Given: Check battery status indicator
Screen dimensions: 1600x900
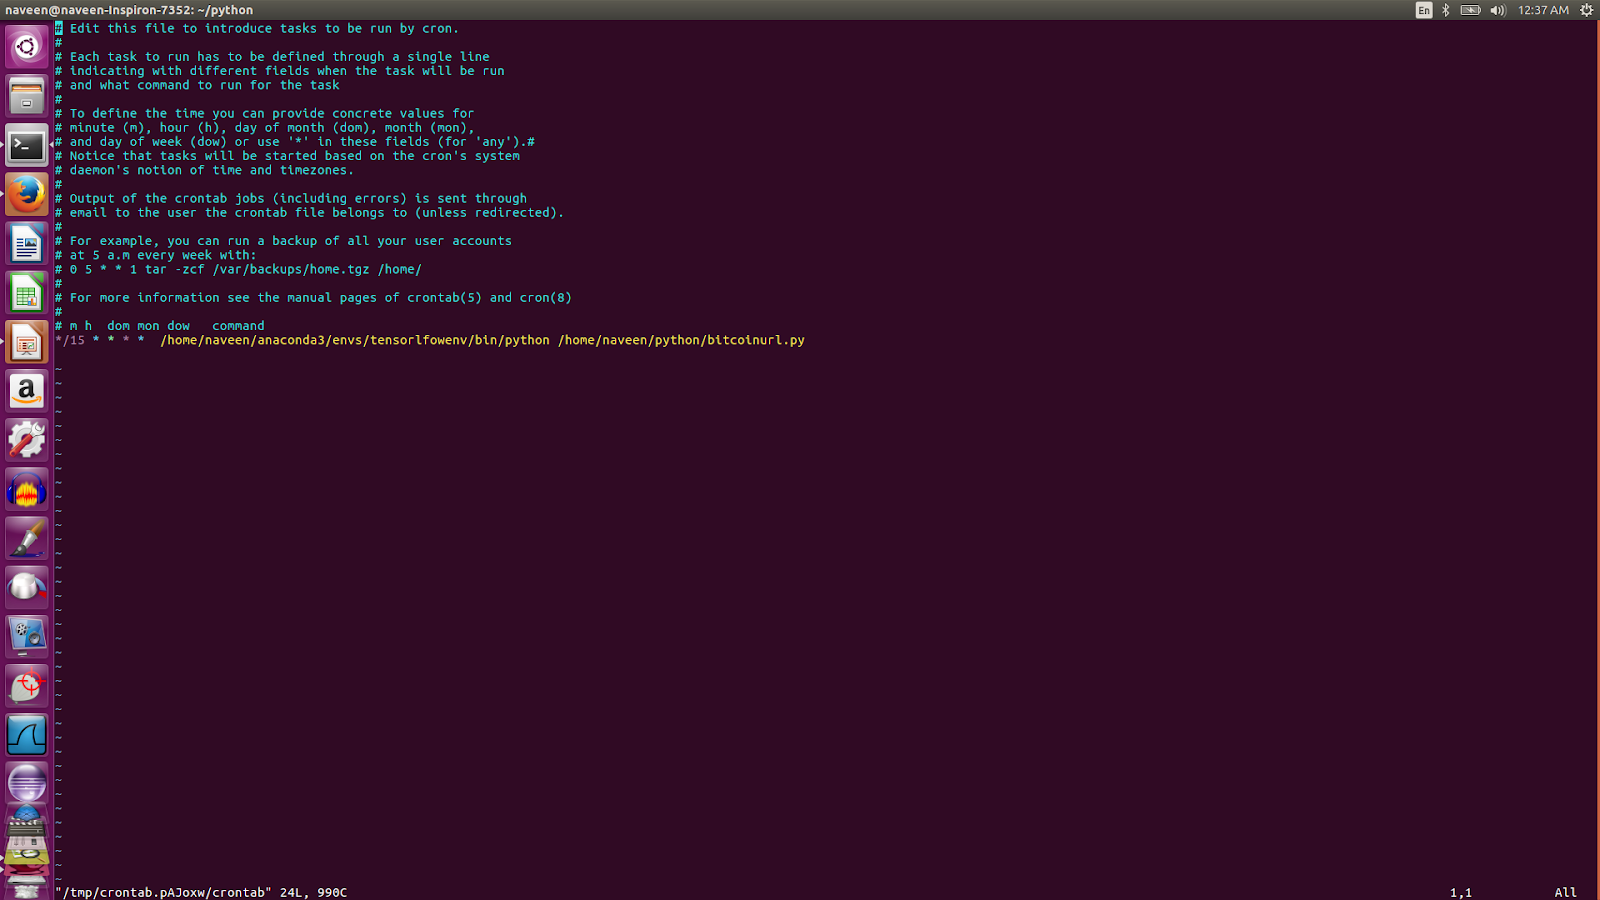Looking at the screenshot, I should (x=1469, y=11).
